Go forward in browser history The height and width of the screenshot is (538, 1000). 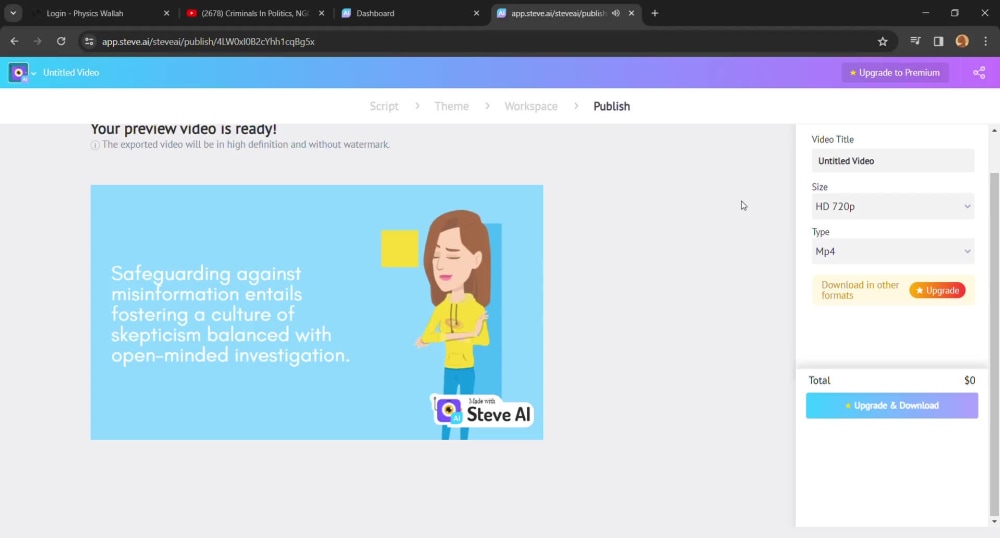(x=38, y=41)
